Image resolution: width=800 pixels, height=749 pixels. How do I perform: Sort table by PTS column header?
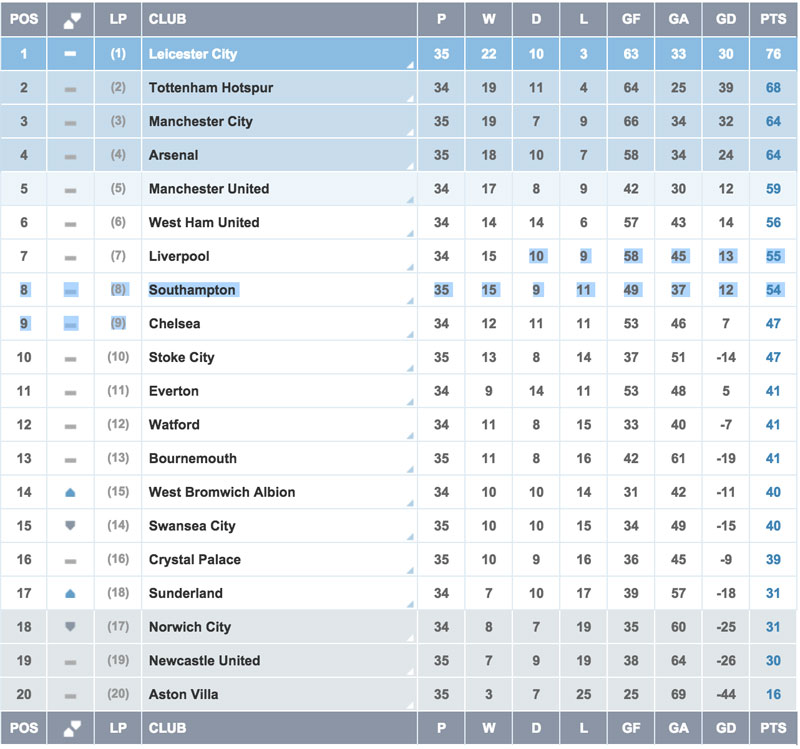773,19
